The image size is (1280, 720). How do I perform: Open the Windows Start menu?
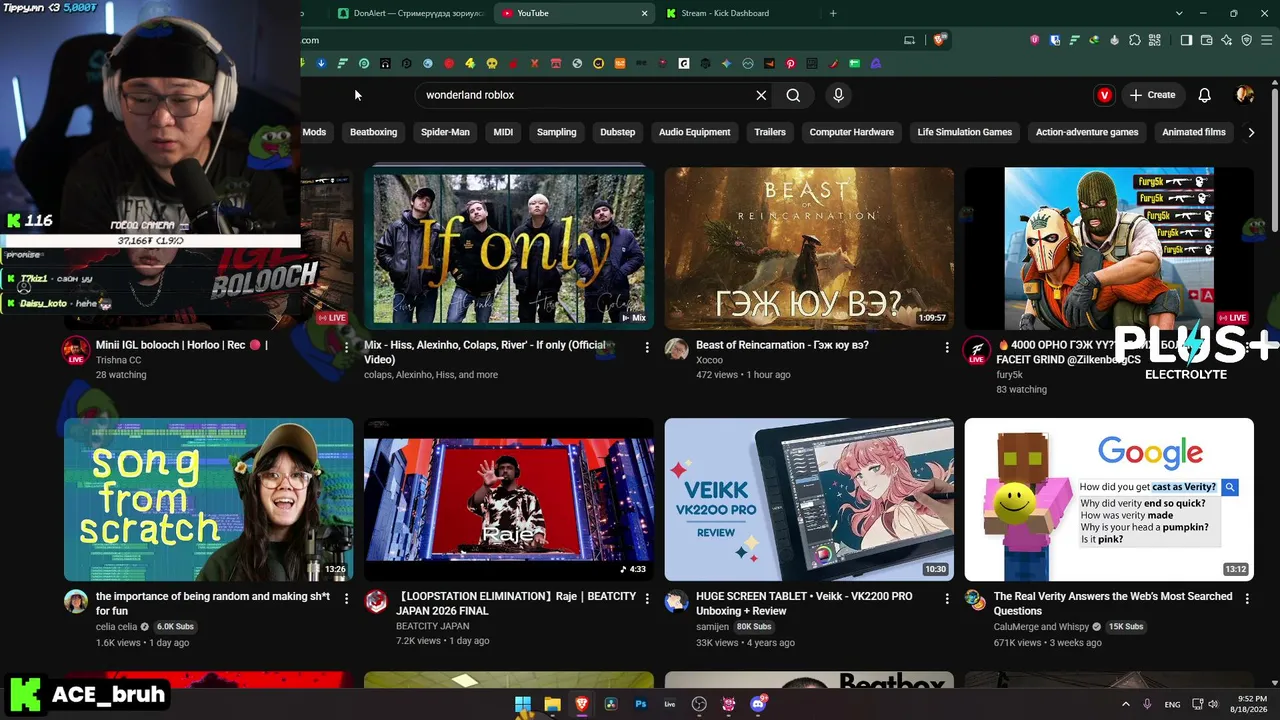[x=523, y=704]
